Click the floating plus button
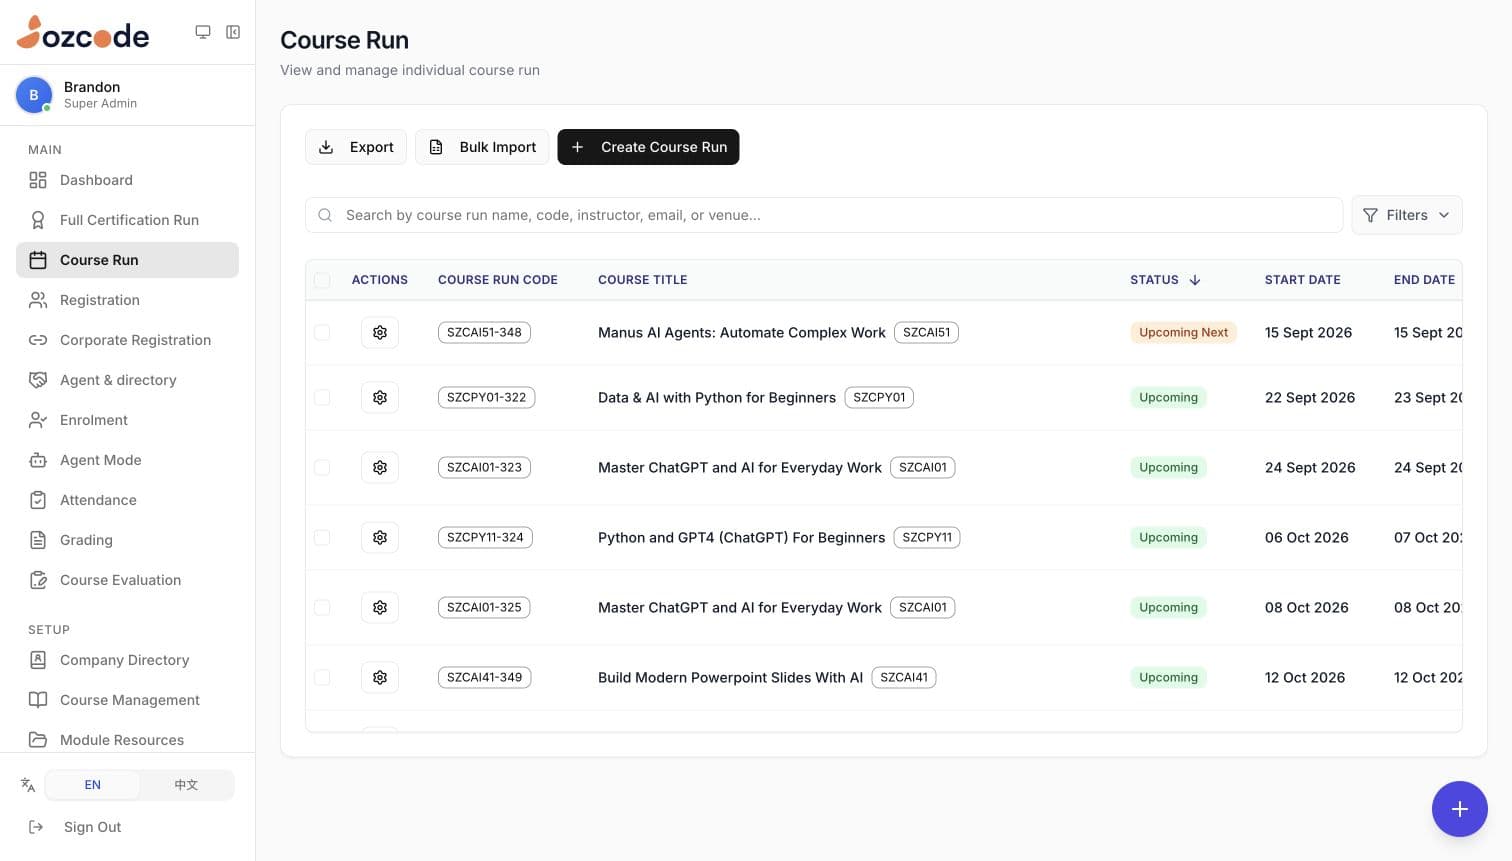Viewport: 1512px width, 861px height. (1460, 809)
